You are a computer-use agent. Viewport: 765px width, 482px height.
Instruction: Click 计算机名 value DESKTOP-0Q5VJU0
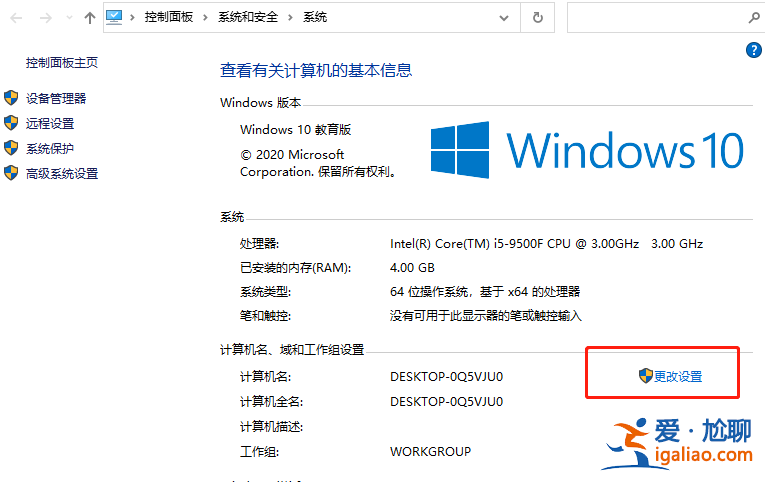point(446,377)
